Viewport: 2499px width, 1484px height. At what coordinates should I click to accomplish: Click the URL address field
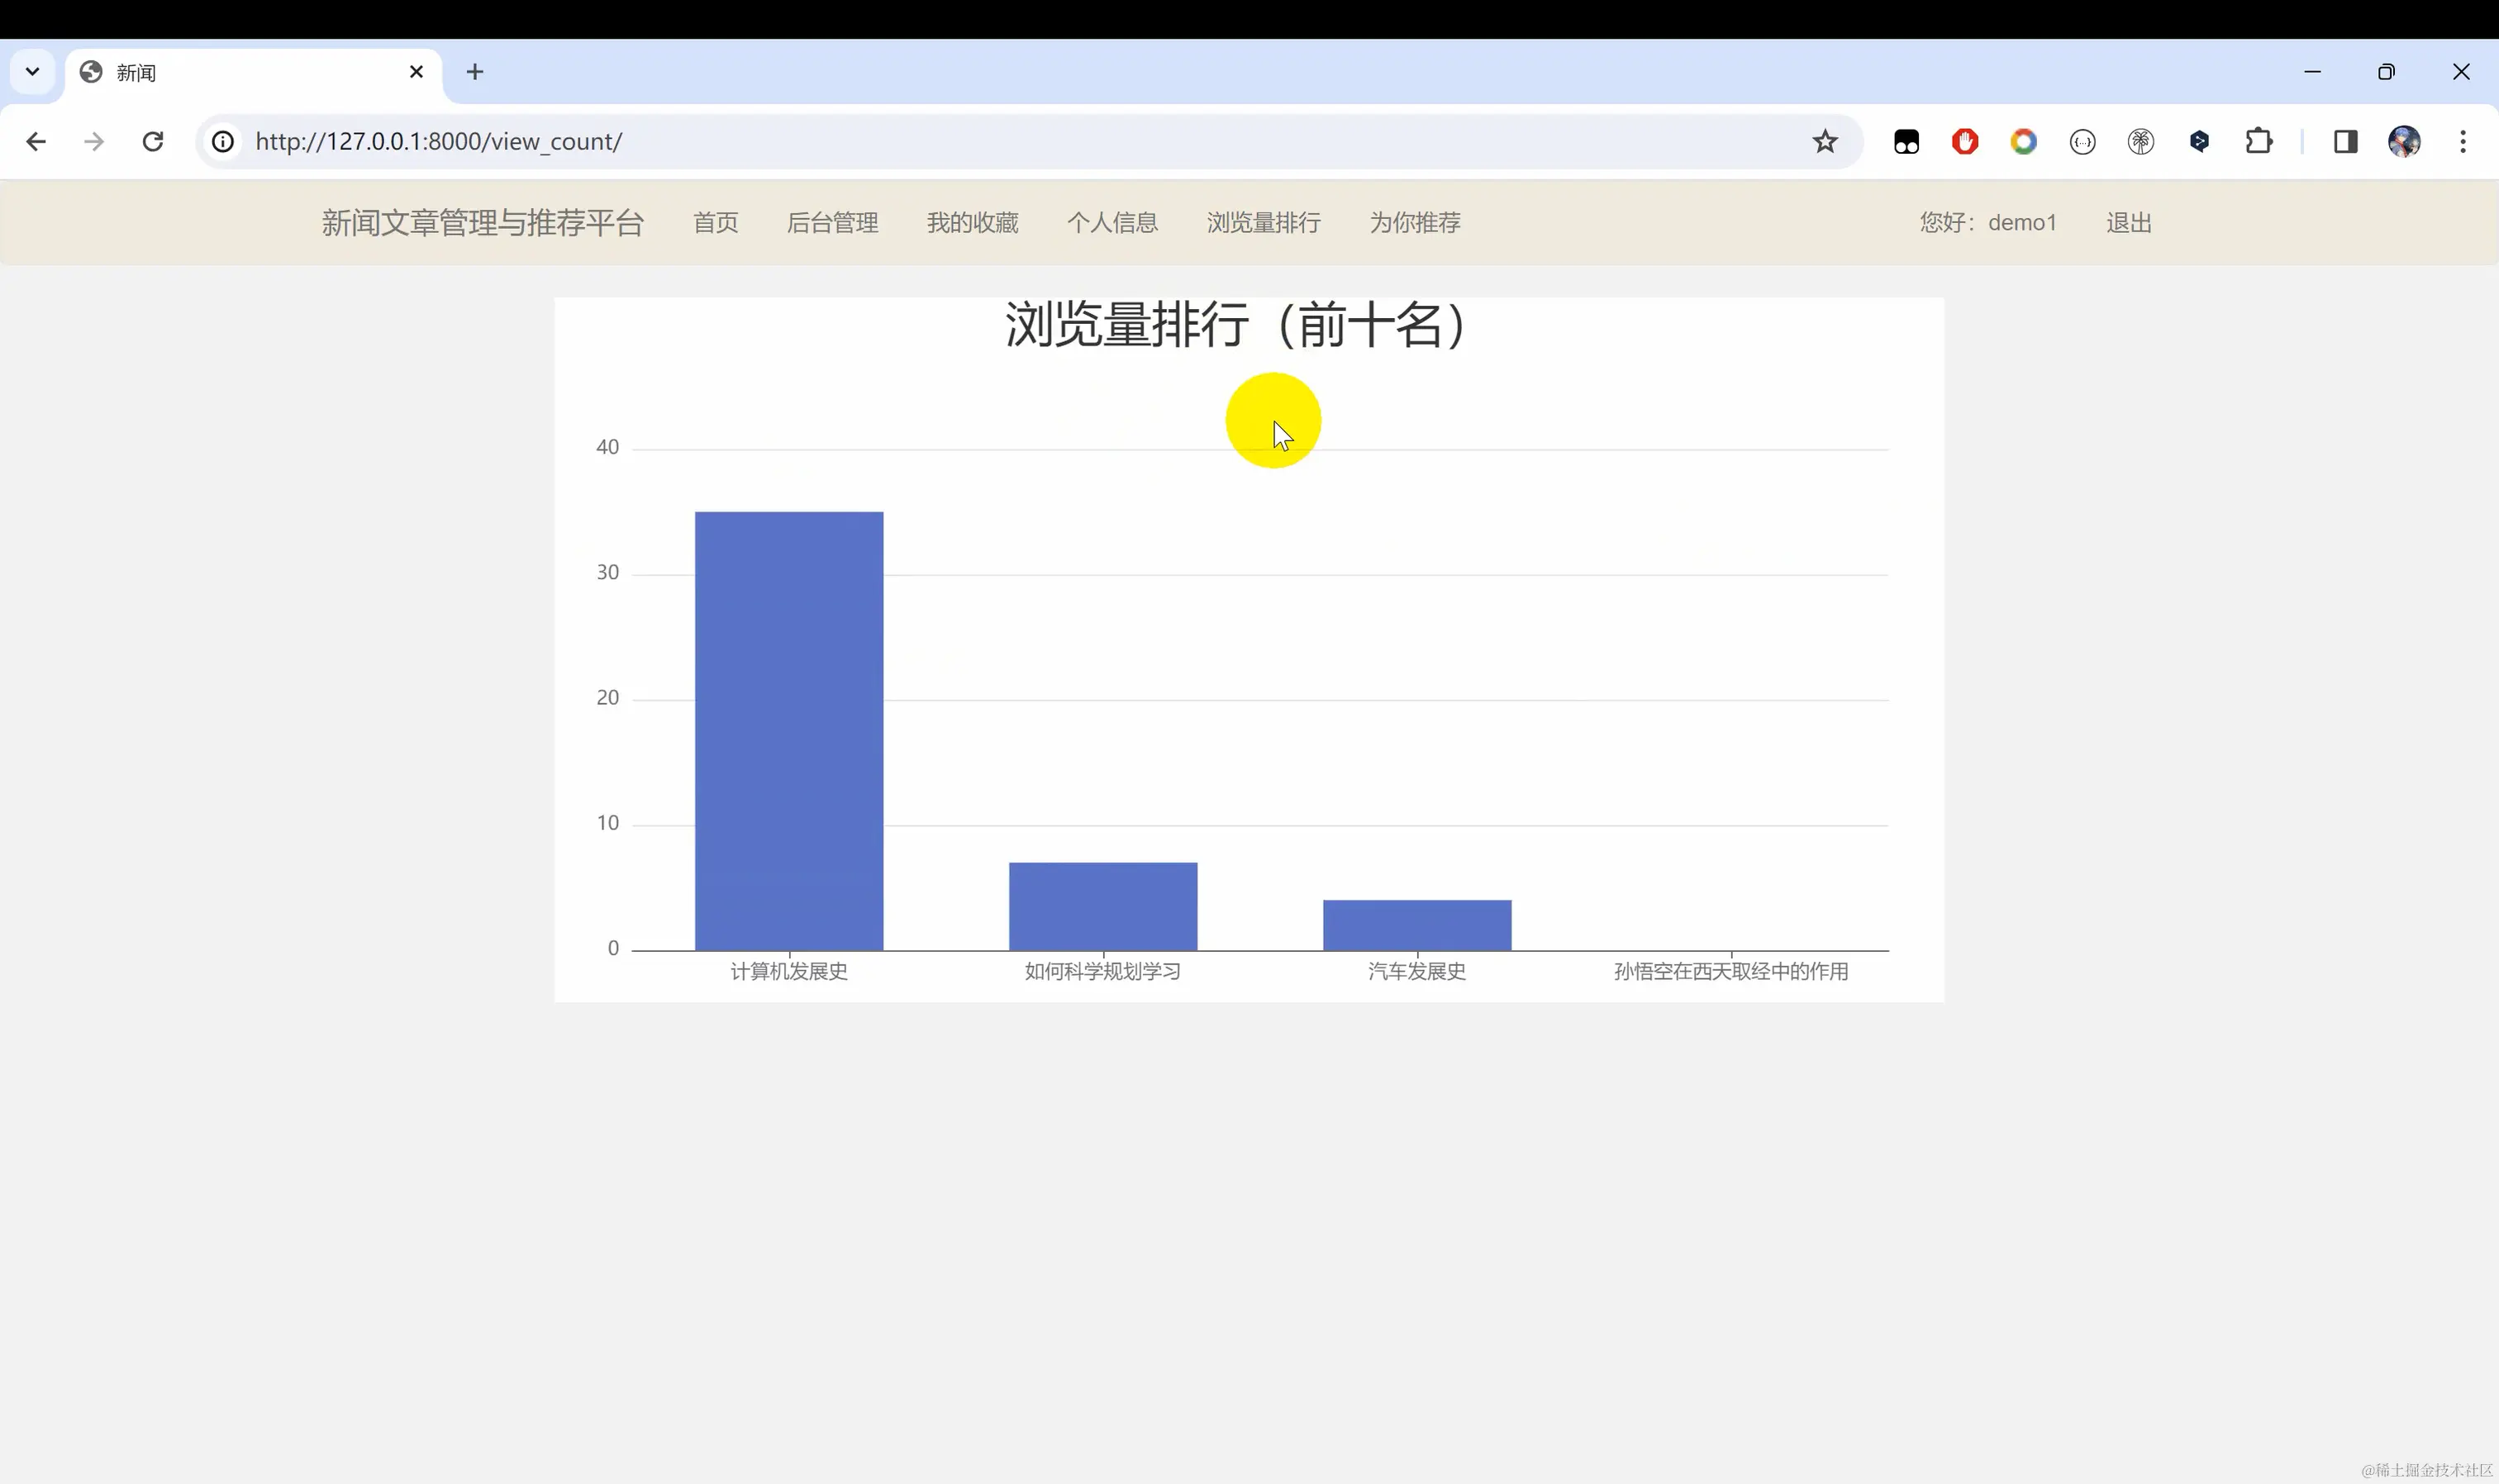(900, 142)
